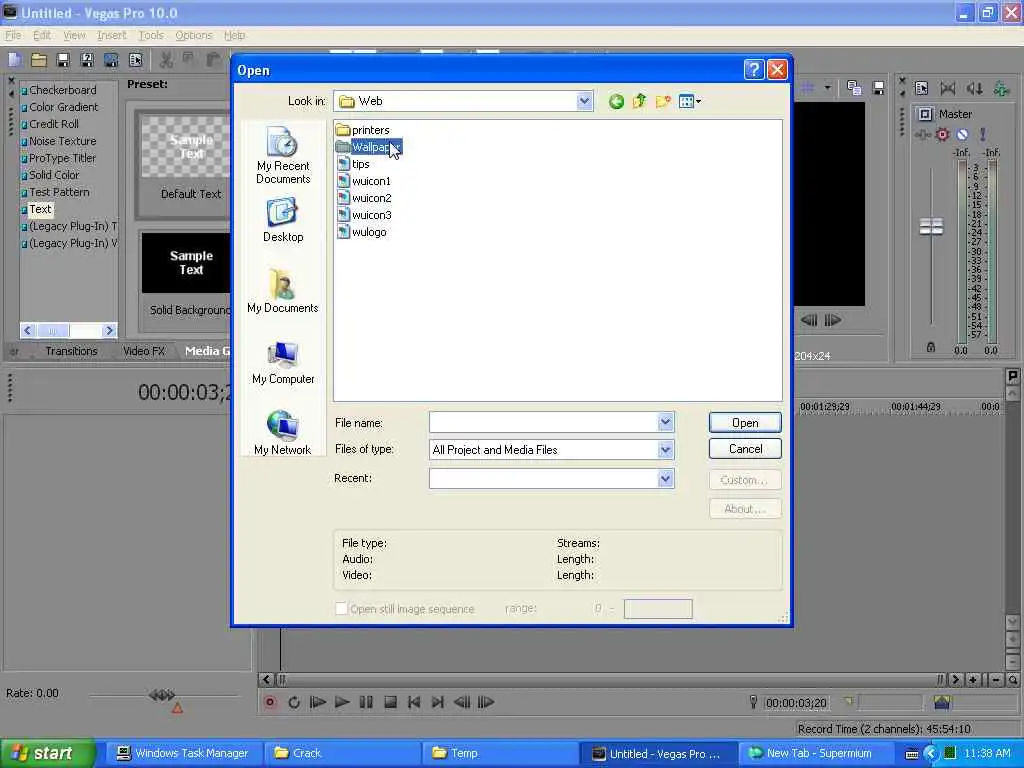The height and width of the screenshot is (768, 1024).
Task: Click the project Properties icon in Vegas toolbar
Action: tap(135, 60)
